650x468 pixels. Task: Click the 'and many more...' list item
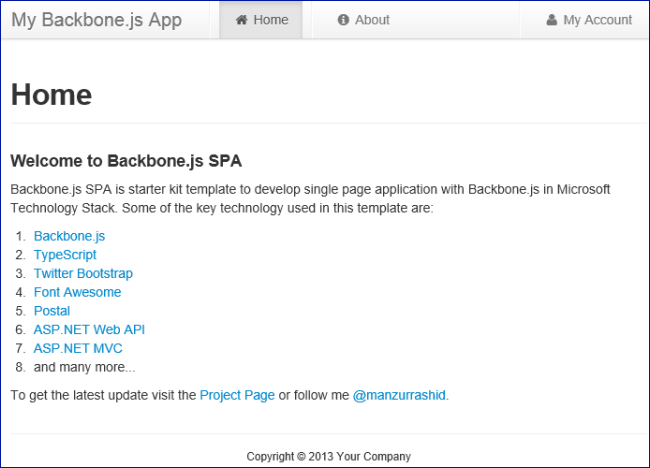click(85, 367)
